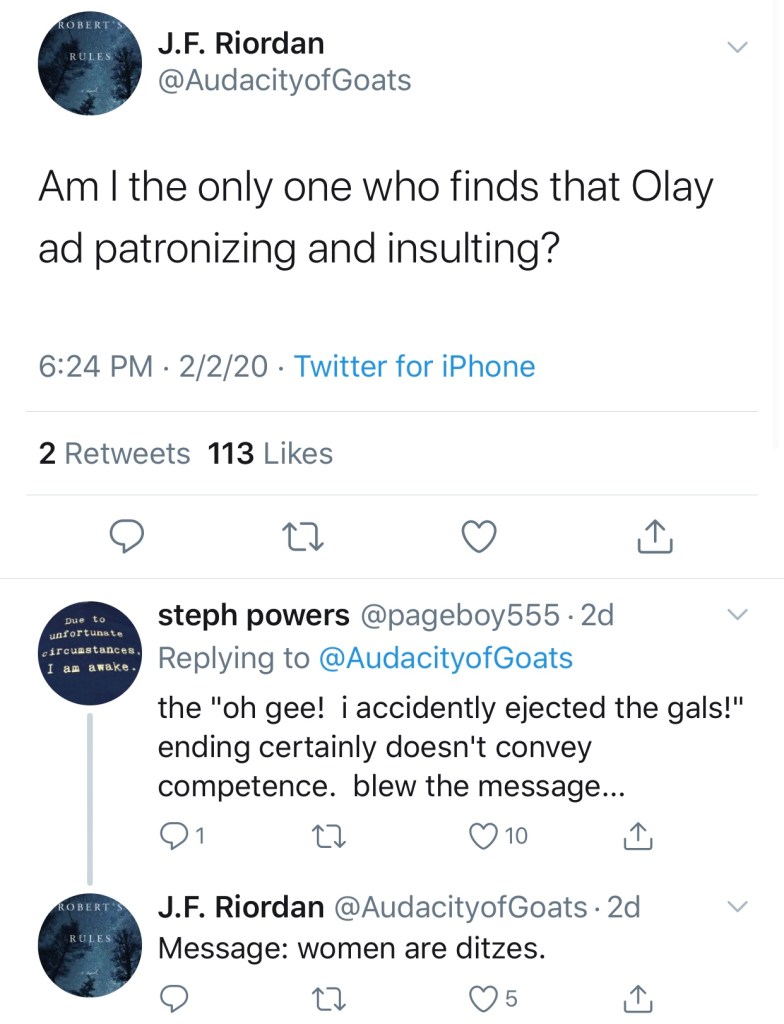784x1024 pixels.
Task: Like the main Olay ad tweet
Action: tap(479, 538)
